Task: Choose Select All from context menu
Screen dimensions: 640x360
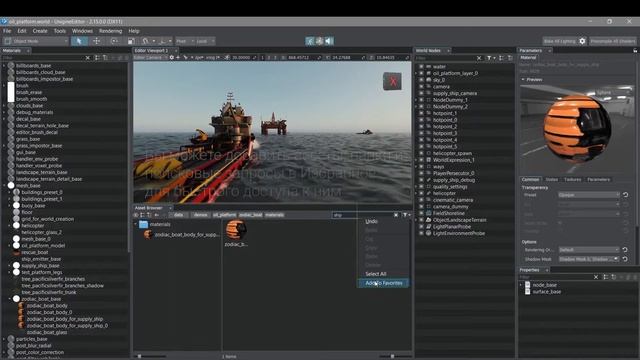Action: [376, 274]
